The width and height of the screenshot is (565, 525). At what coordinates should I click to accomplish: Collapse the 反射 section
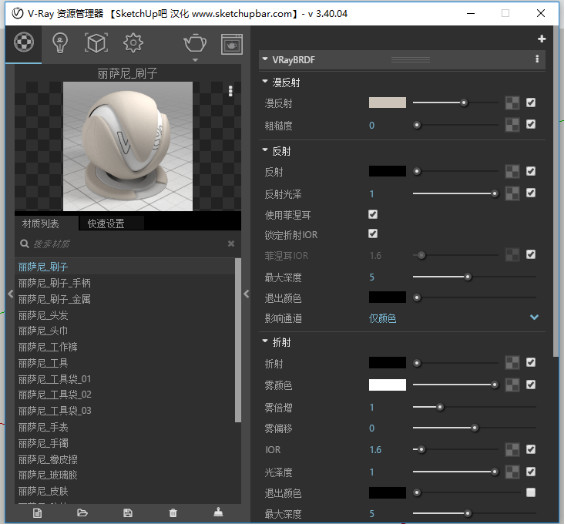[265, 150]
